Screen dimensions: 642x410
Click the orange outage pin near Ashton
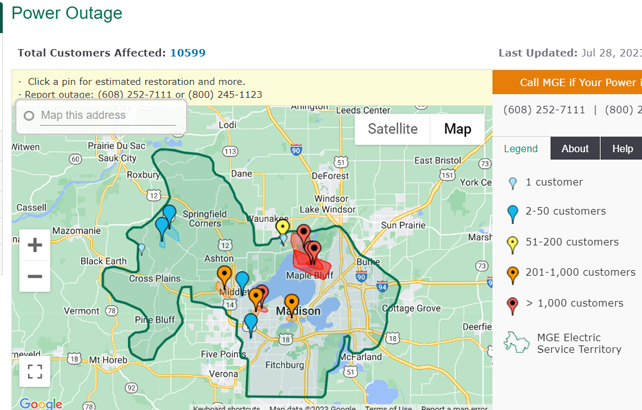(224, 274)
